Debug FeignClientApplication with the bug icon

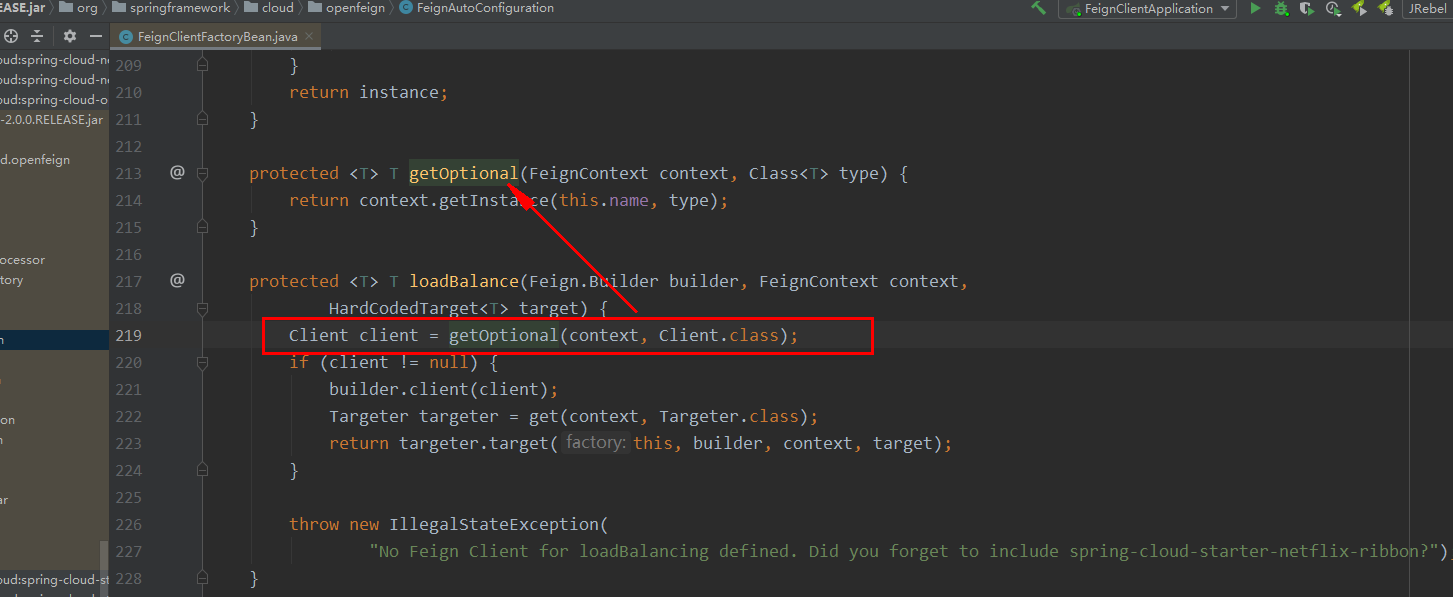point(1281,8)
